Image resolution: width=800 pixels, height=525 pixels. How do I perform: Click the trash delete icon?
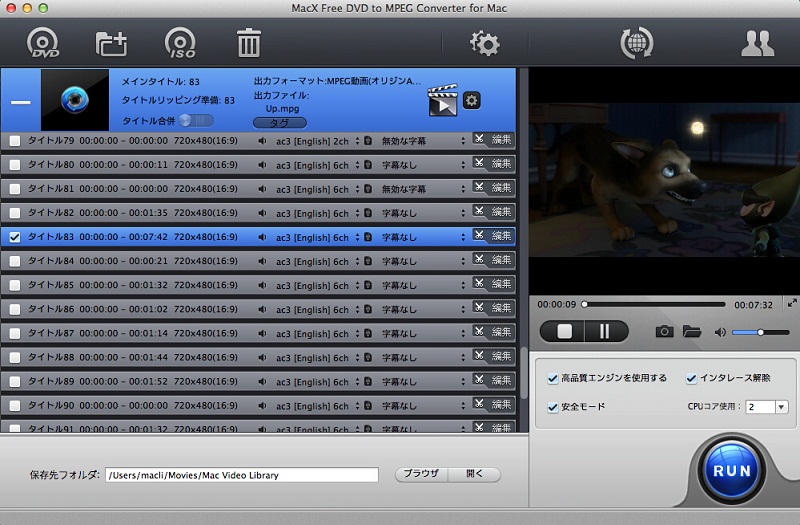[248, 43]
